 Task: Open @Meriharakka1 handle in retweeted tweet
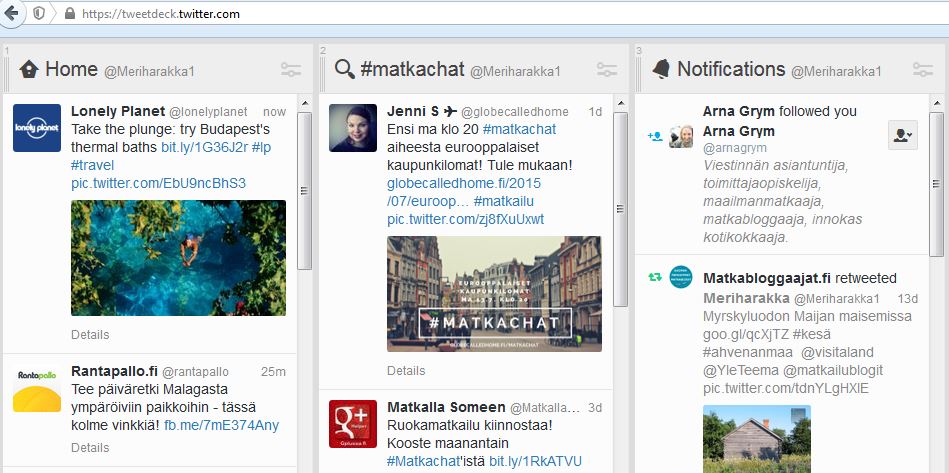(x=836, y=299)
